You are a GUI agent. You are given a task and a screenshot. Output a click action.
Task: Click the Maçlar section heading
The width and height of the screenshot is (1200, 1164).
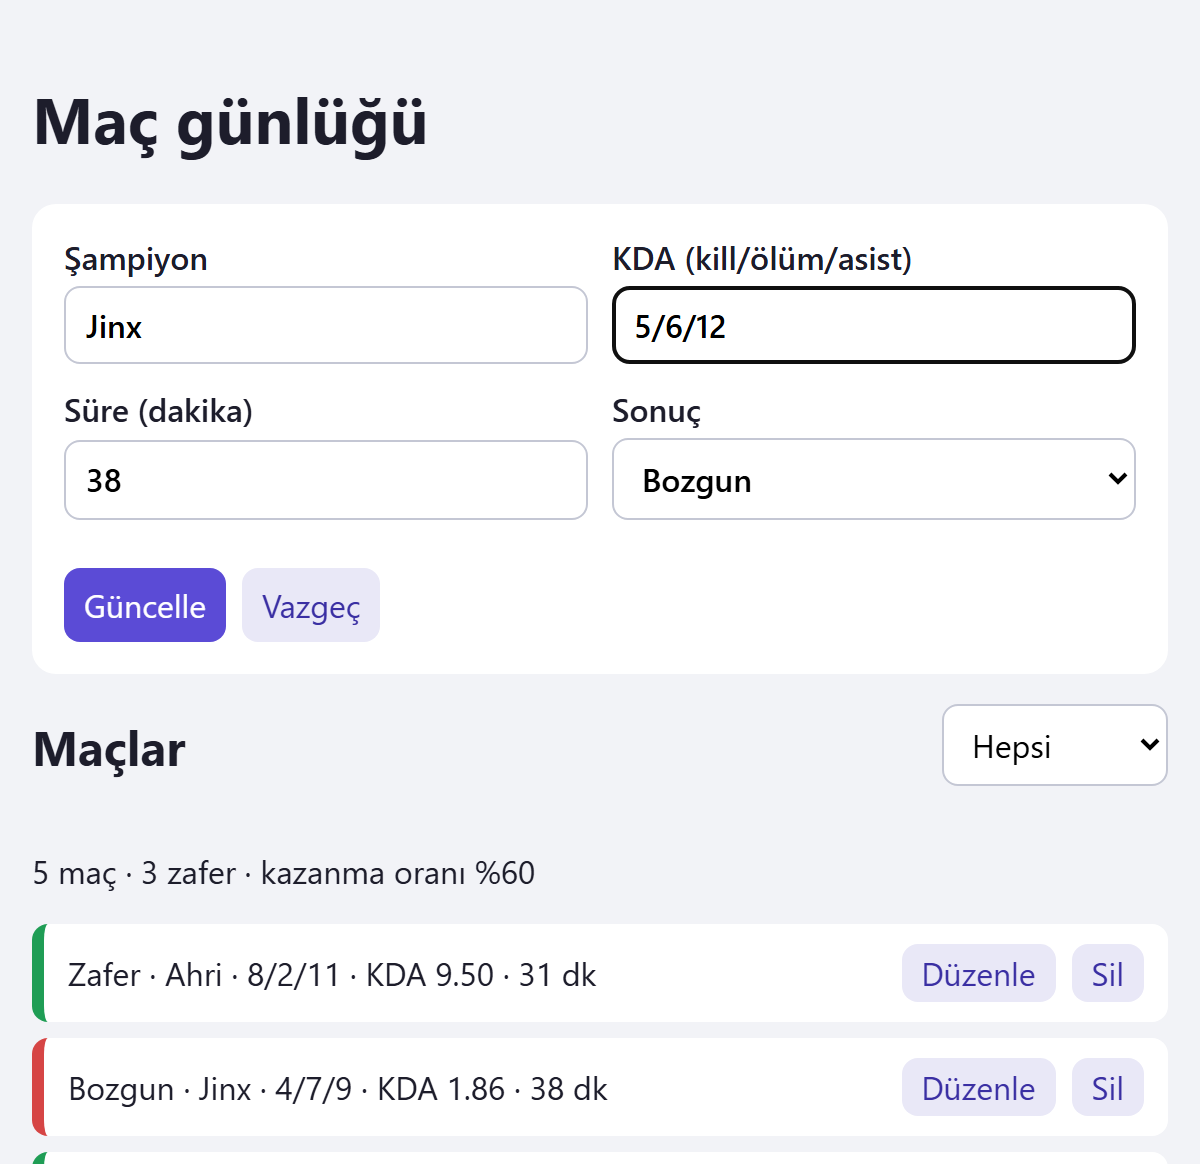(109, 749)
